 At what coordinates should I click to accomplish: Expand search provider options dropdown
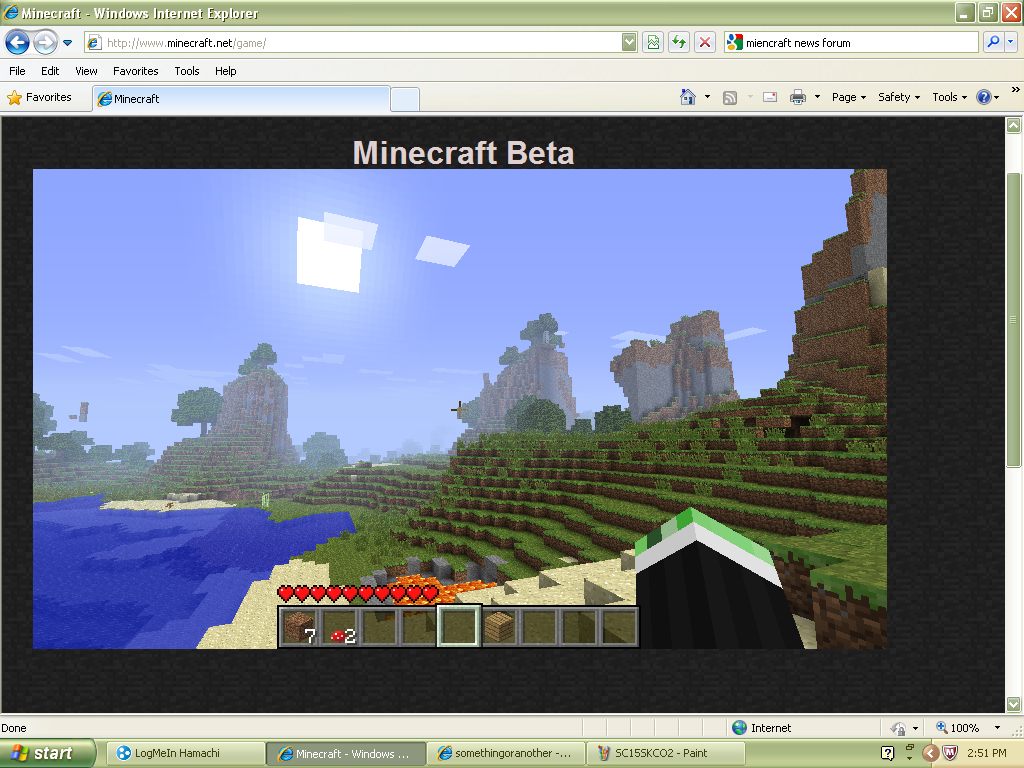pos(1010,43)
